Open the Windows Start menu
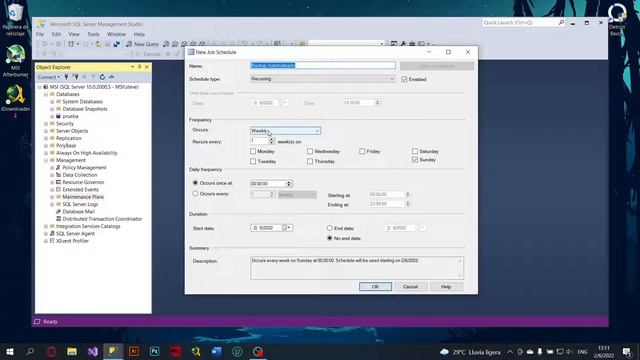Viewport: 640px width, 360px height. pyautogui.click(x=9, y=351)
